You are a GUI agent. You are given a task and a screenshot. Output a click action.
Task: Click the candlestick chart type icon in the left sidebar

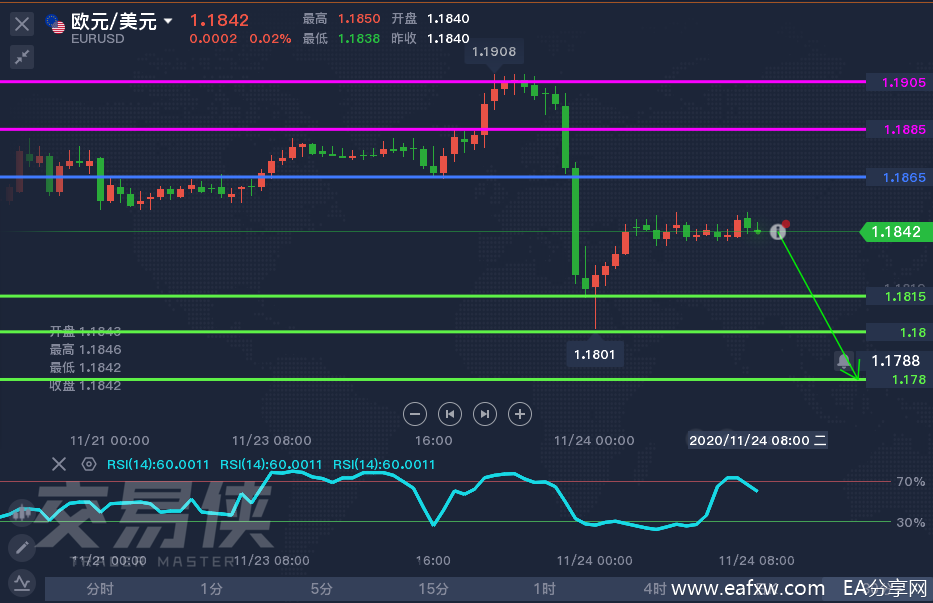21,514
